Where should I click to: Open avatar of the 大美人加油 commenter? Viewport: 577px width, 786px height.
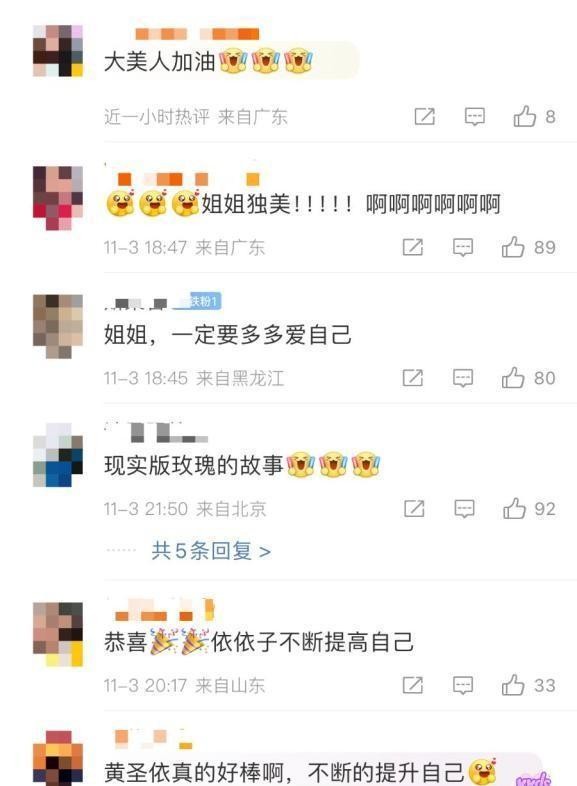[x=58, y=51]
